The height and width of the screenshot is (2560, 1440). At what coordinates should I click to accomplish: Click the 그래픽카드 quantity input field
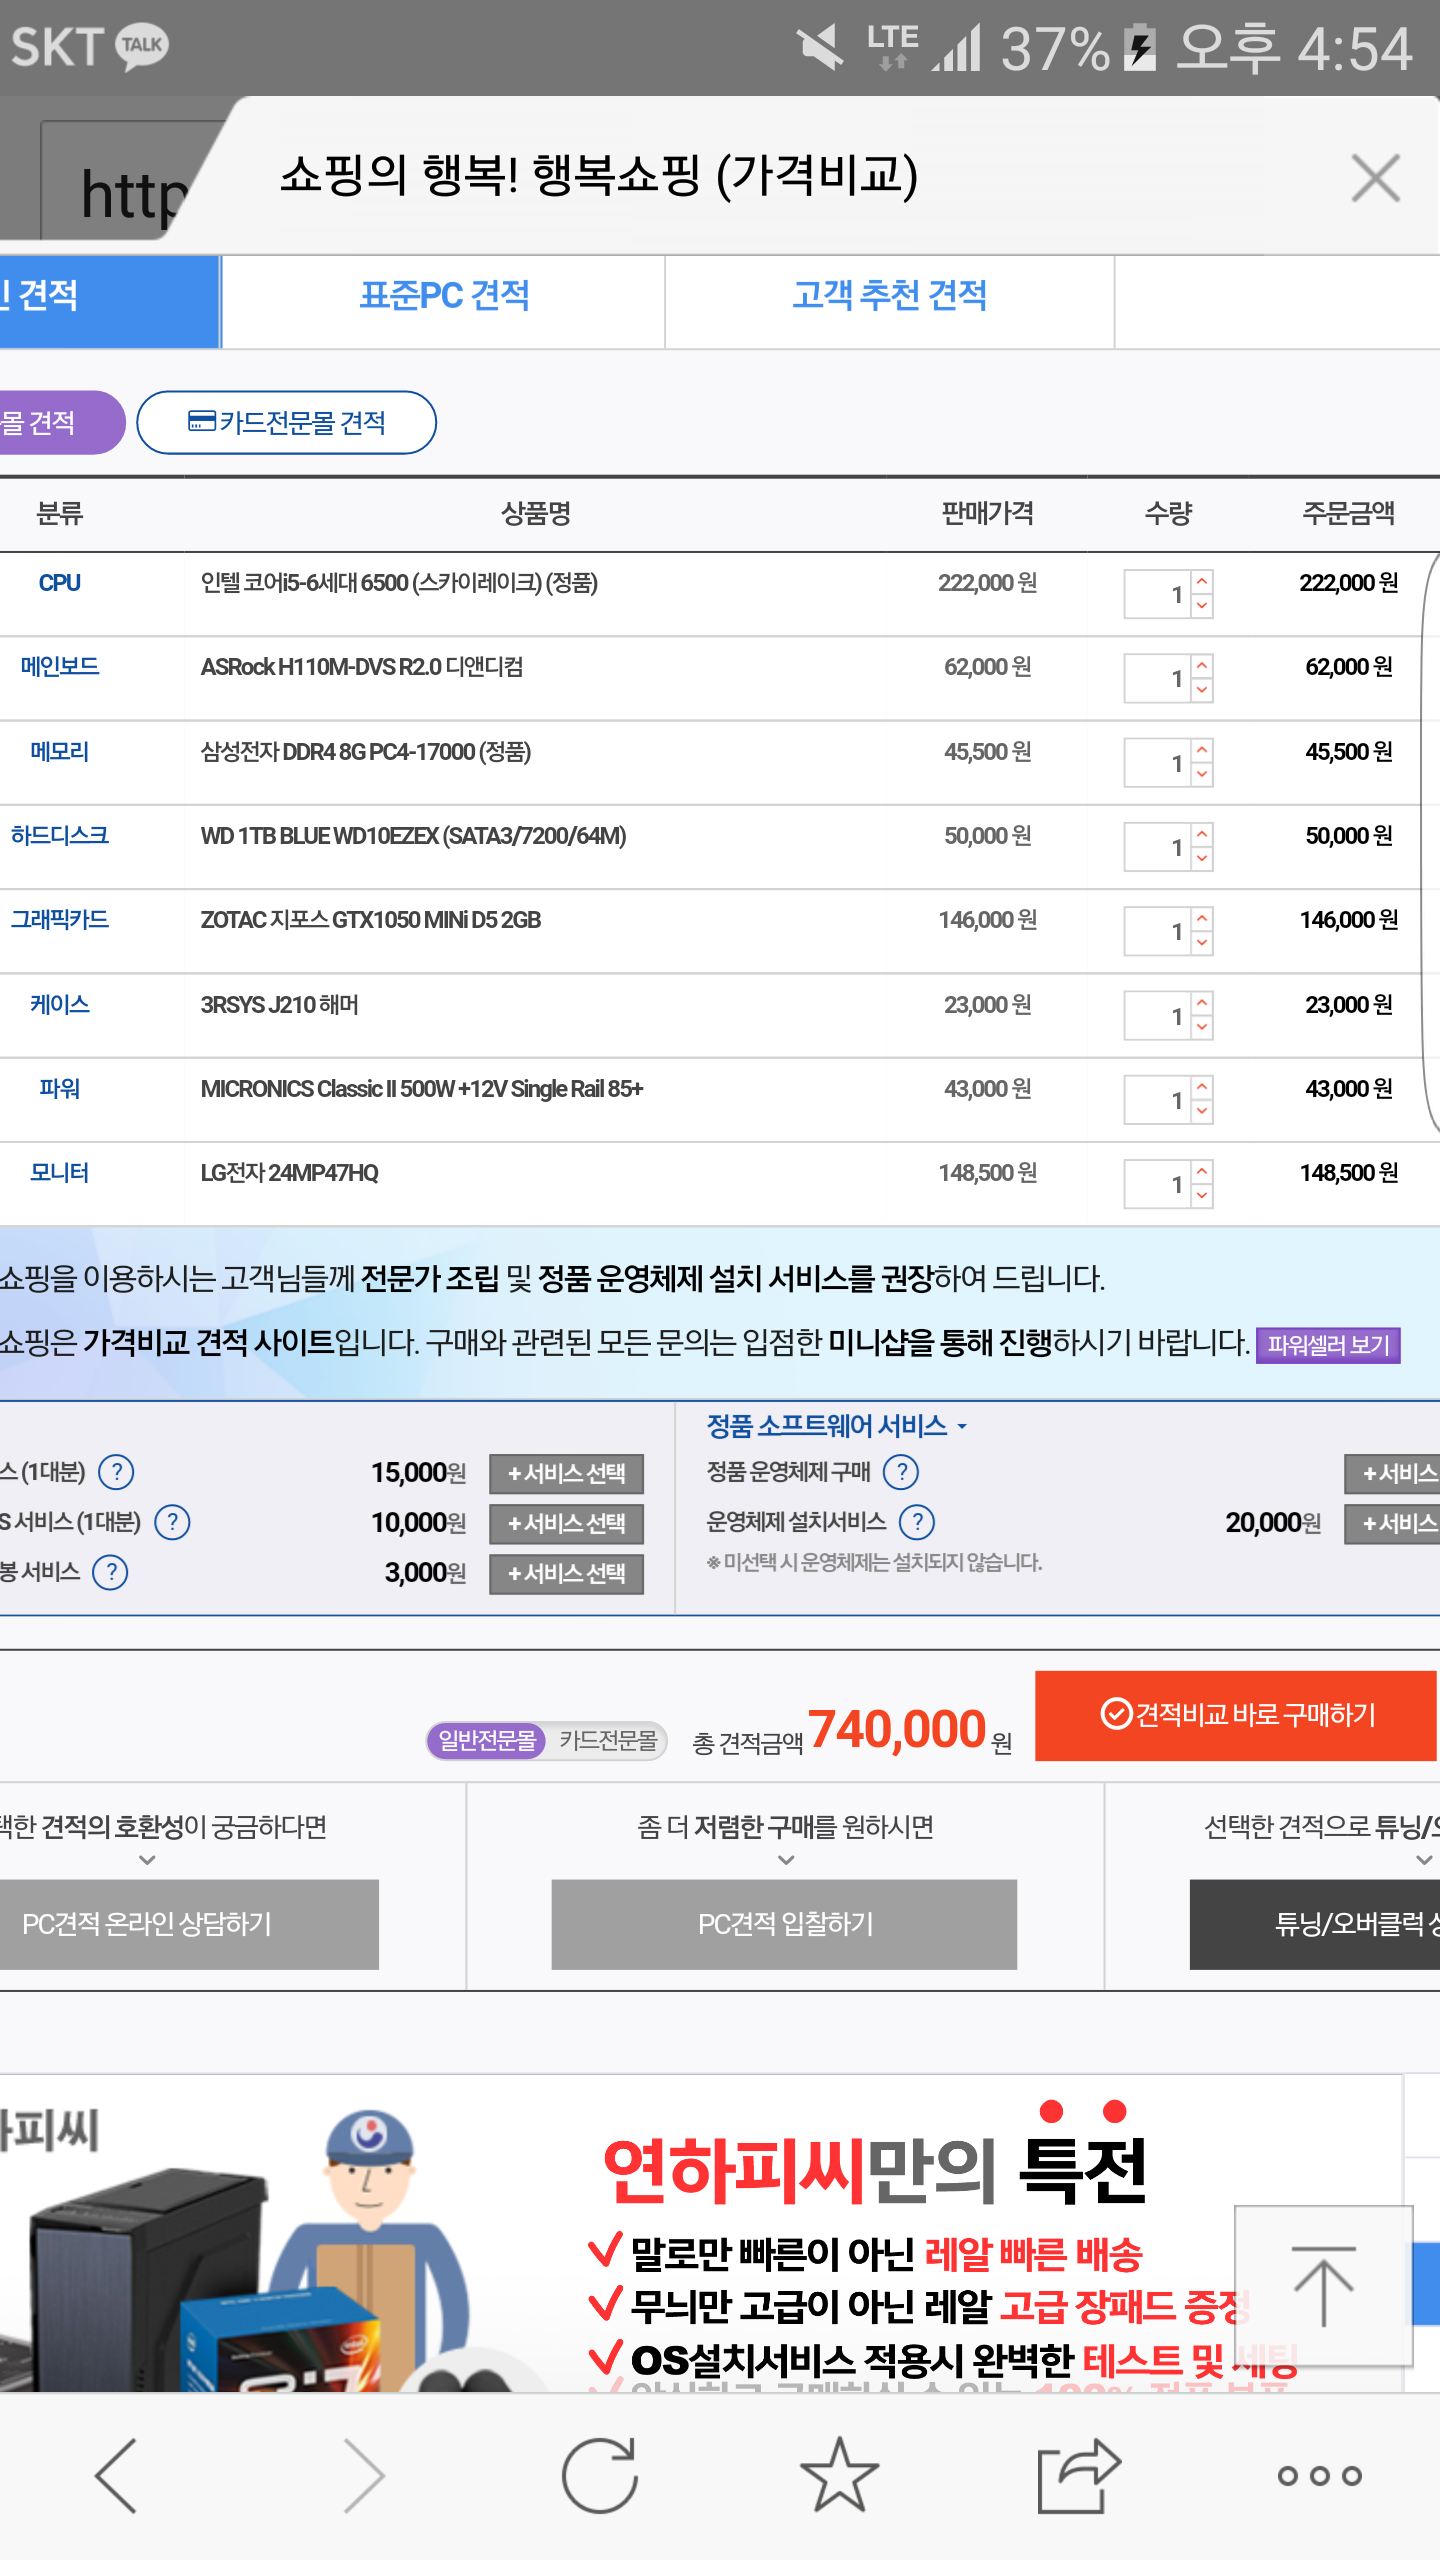click(x=1157, y=932)
